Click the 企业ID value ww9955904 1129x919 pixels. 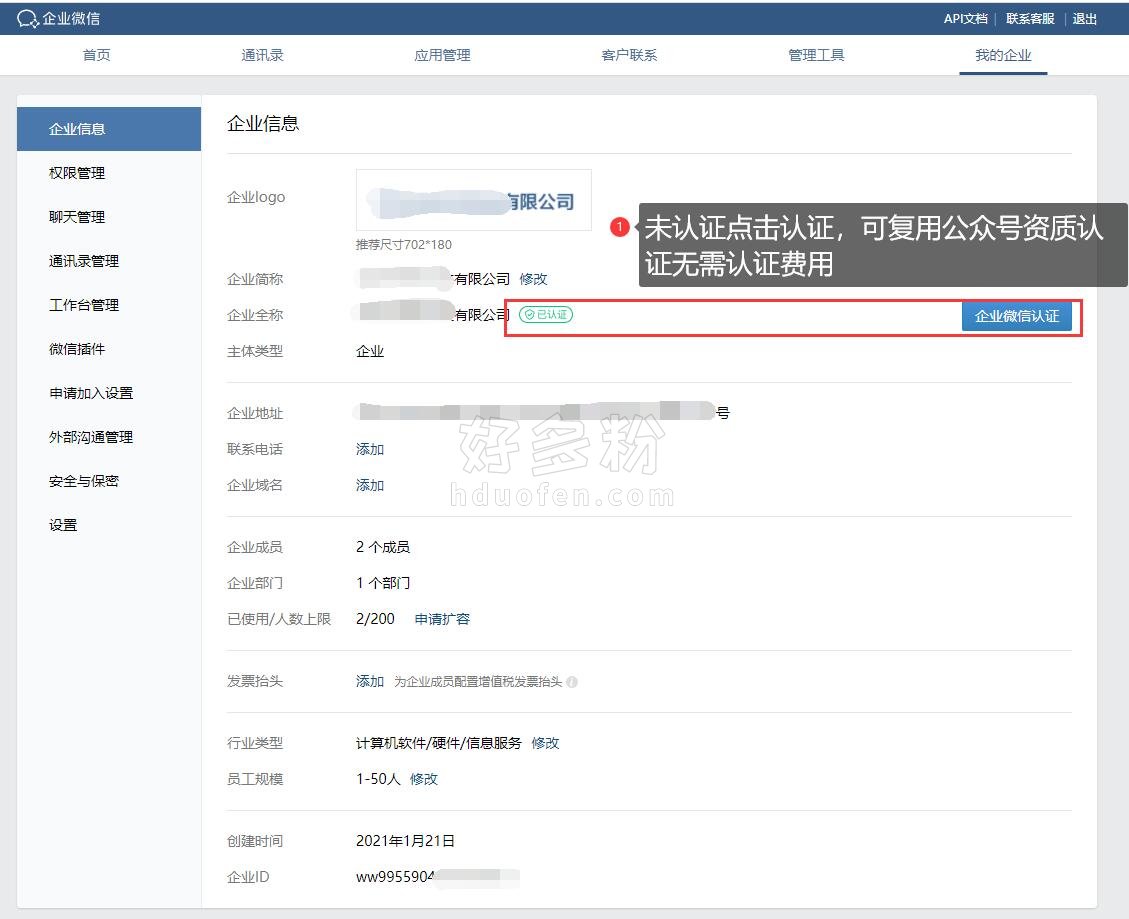395,877
